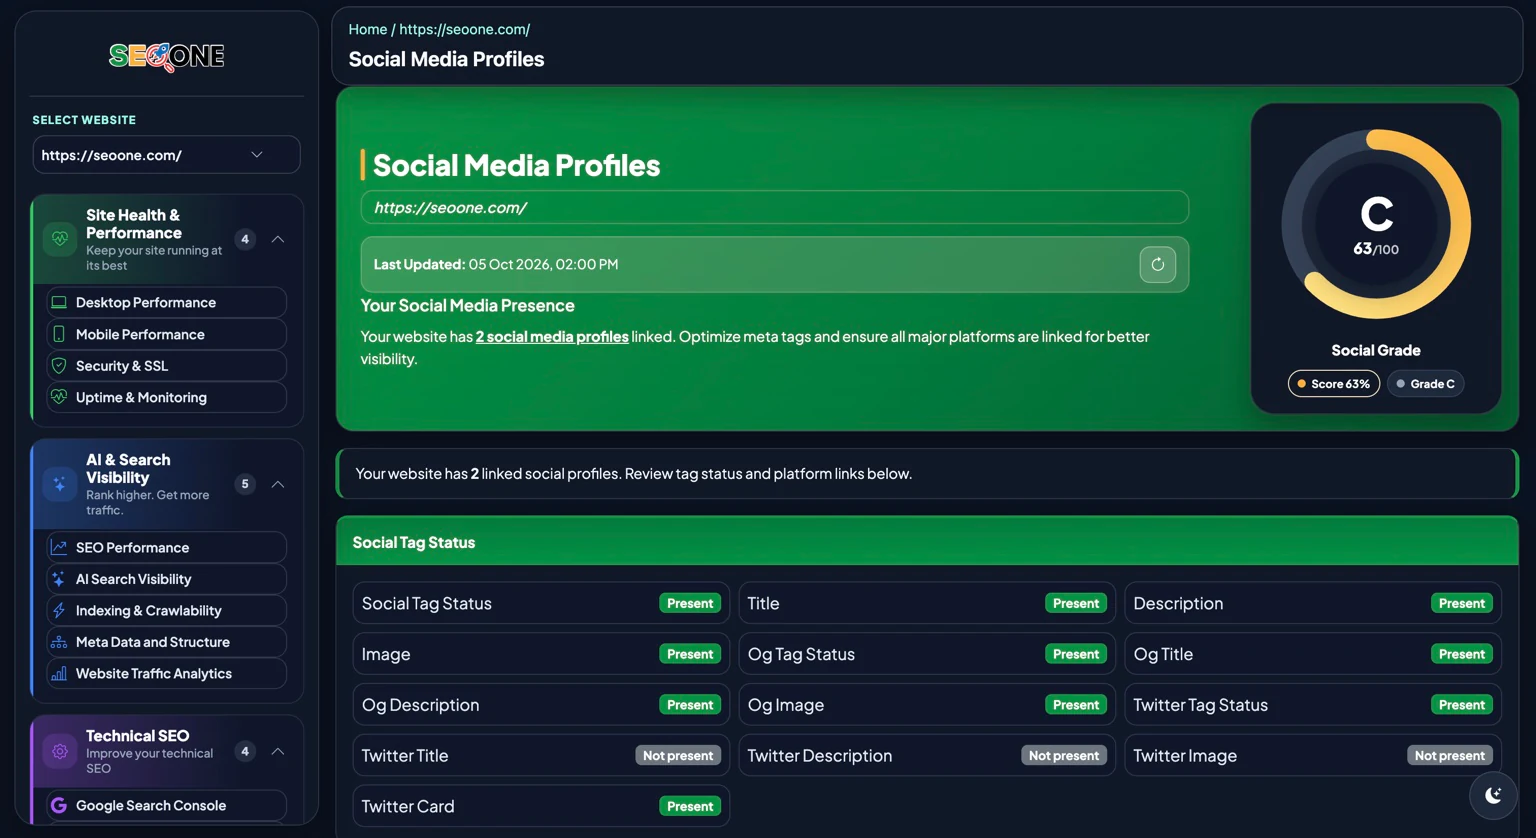Click the Desktop Performance laptop icon

(59, 302)
